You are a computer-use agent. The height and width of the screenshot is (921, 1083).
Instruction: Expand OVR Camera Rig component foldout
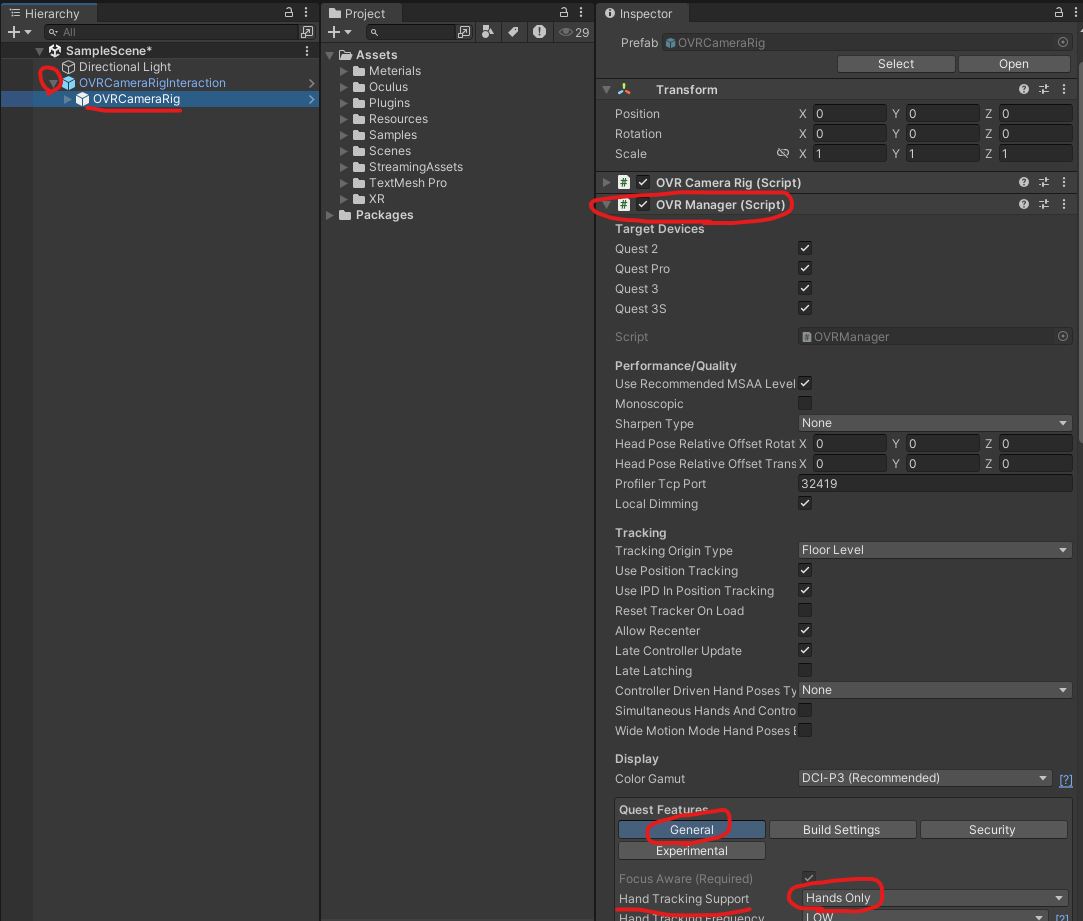tap(606, 182)
